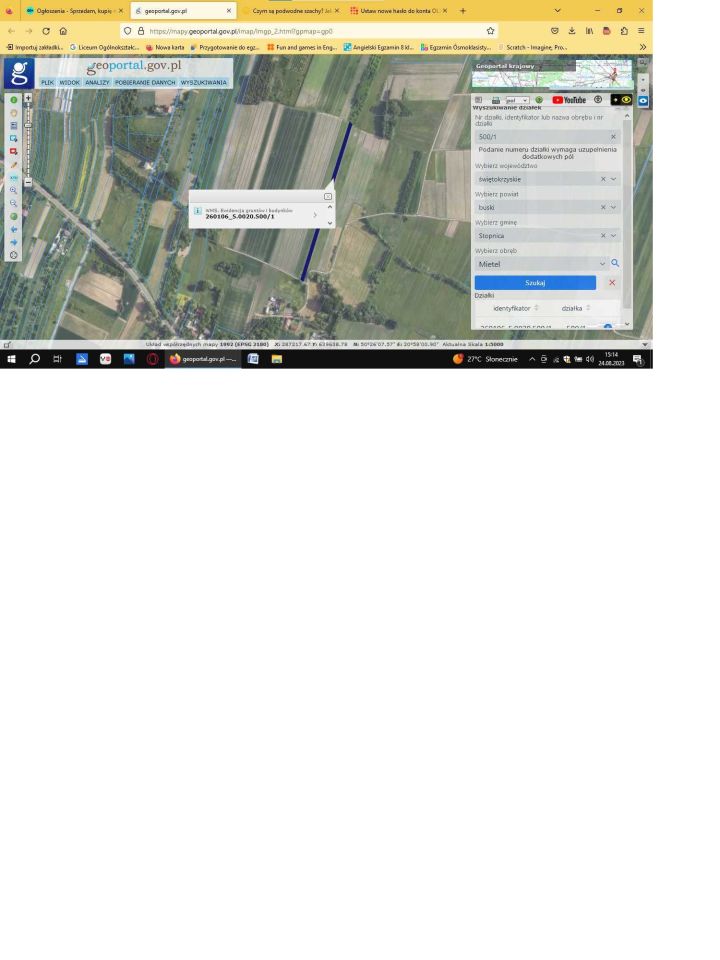Viewport: 720px width, 960px height.
Task: Go to next map view with right arrow
Action: [13, 242]
